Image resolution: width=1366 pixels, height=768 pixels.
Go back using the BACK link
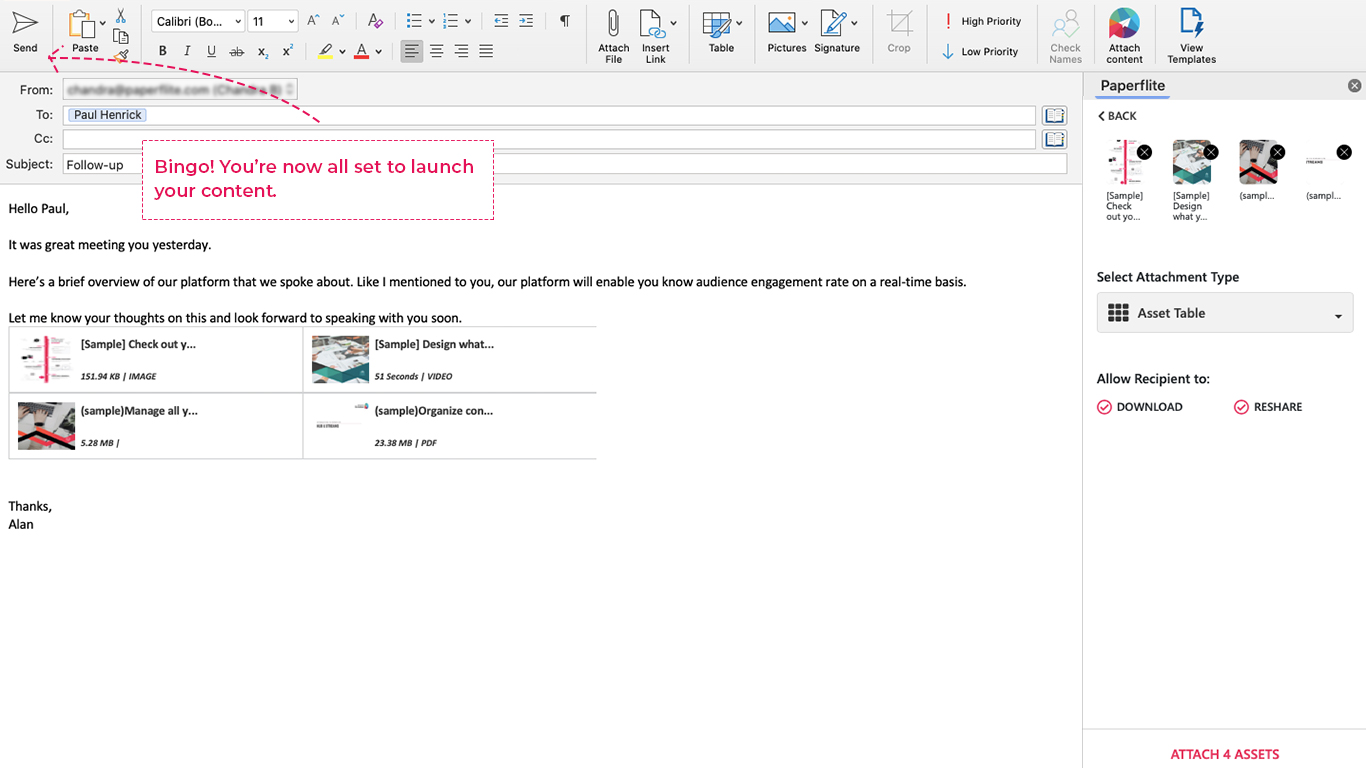pos(1117,116)
